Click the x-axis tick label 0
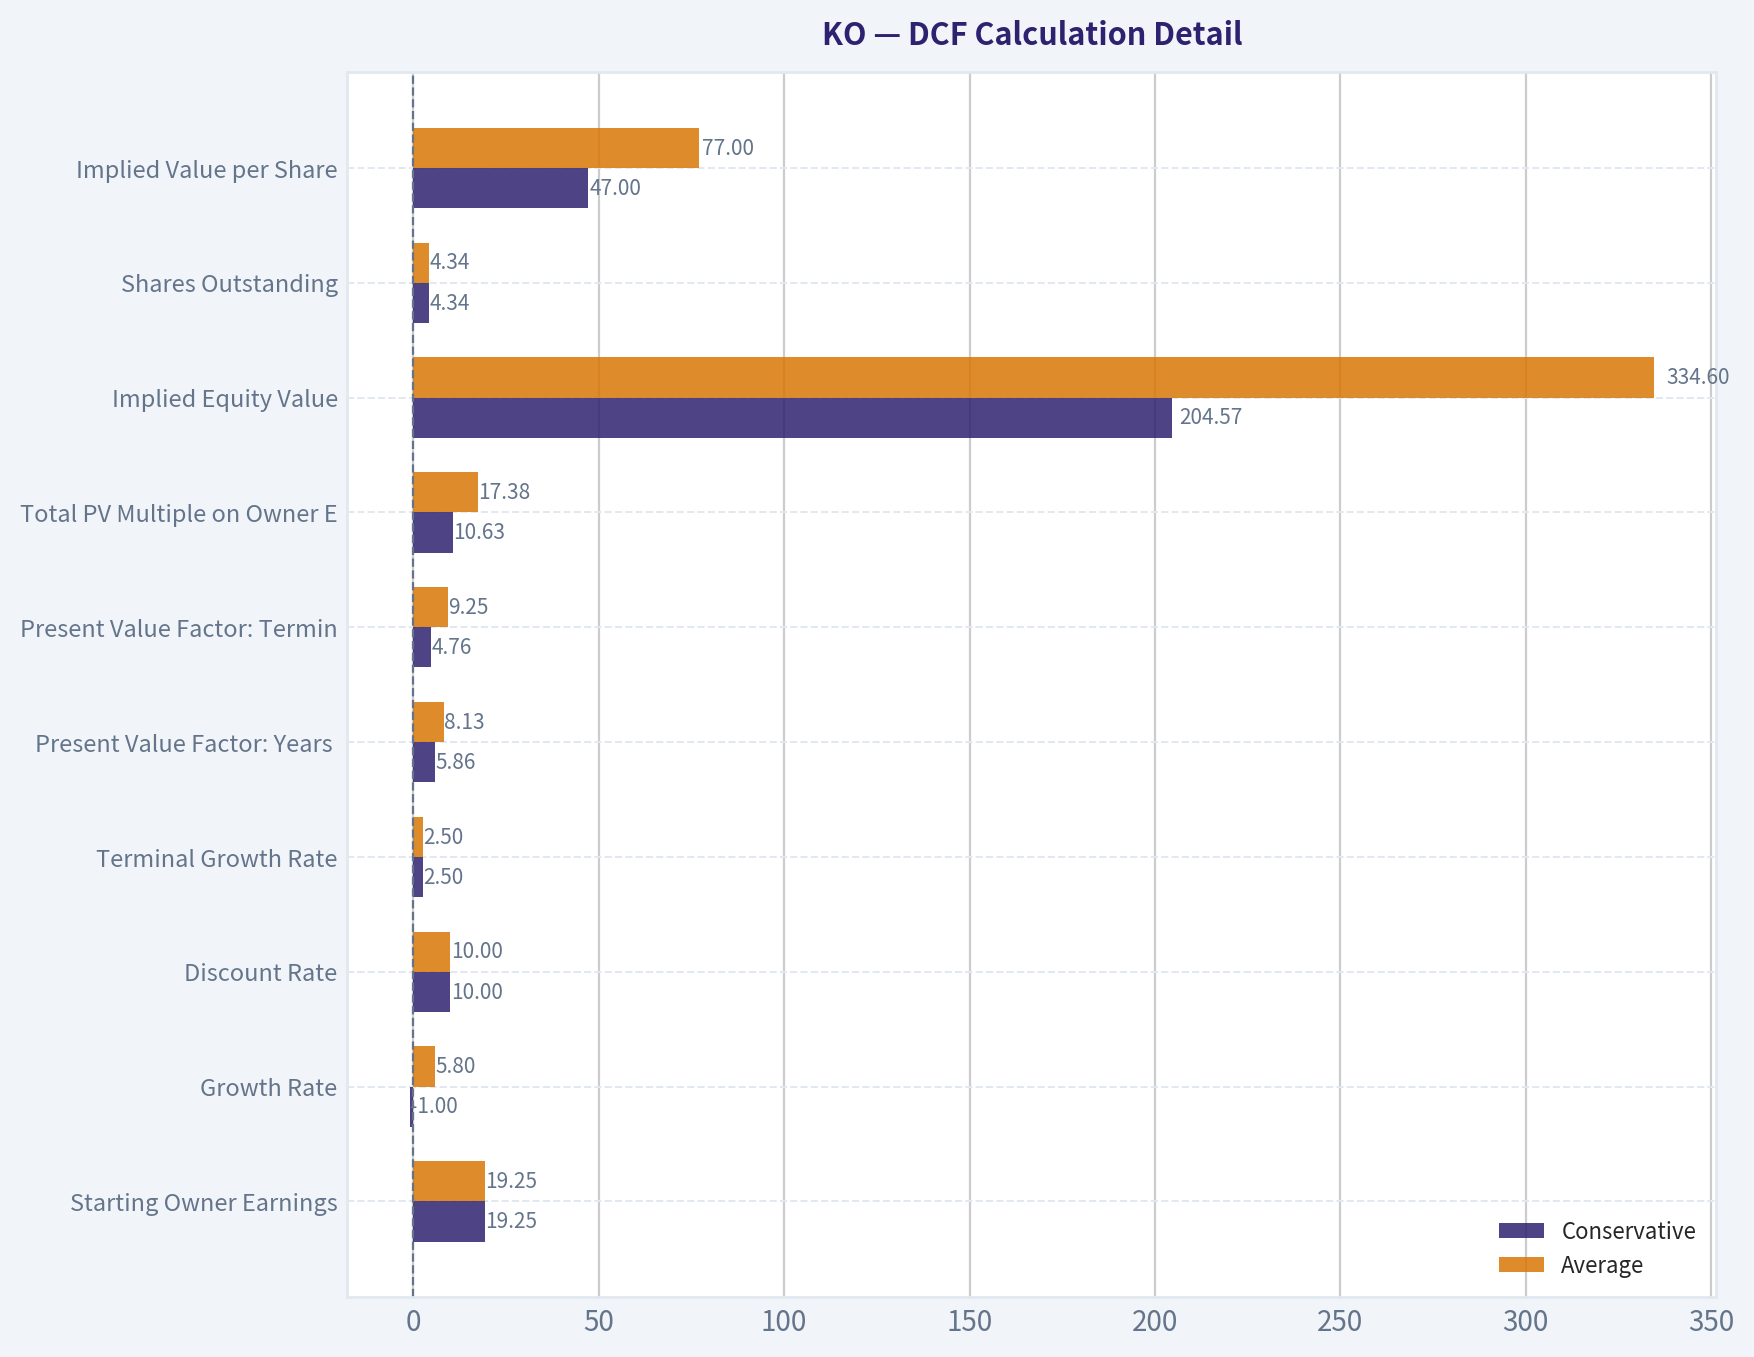 413,1322
